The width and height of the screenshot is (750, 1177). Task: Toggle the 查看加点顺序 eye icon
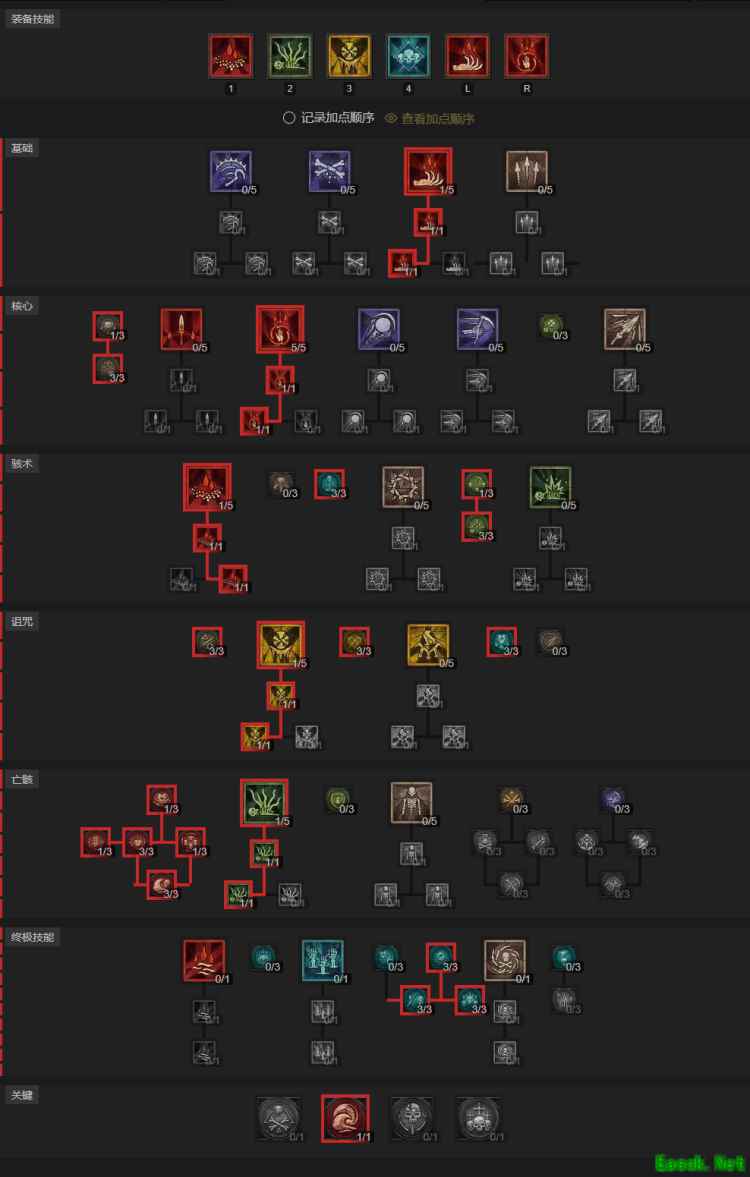coord(390,118)
